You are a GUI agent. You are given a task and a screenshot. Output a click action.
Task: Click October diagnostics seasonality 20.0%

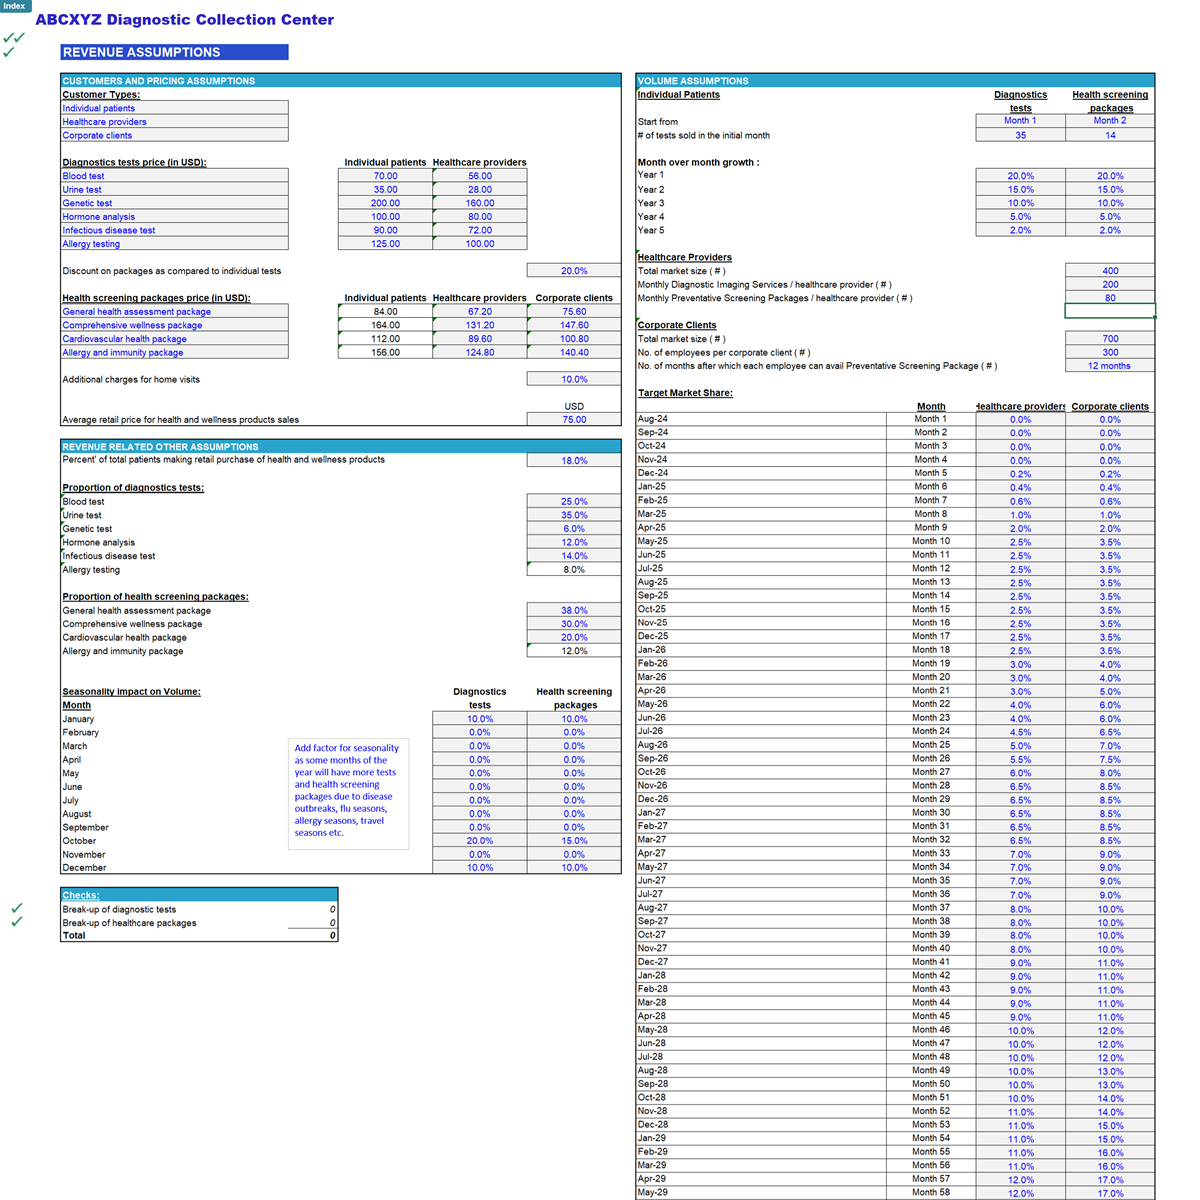[x=480, y=841]
